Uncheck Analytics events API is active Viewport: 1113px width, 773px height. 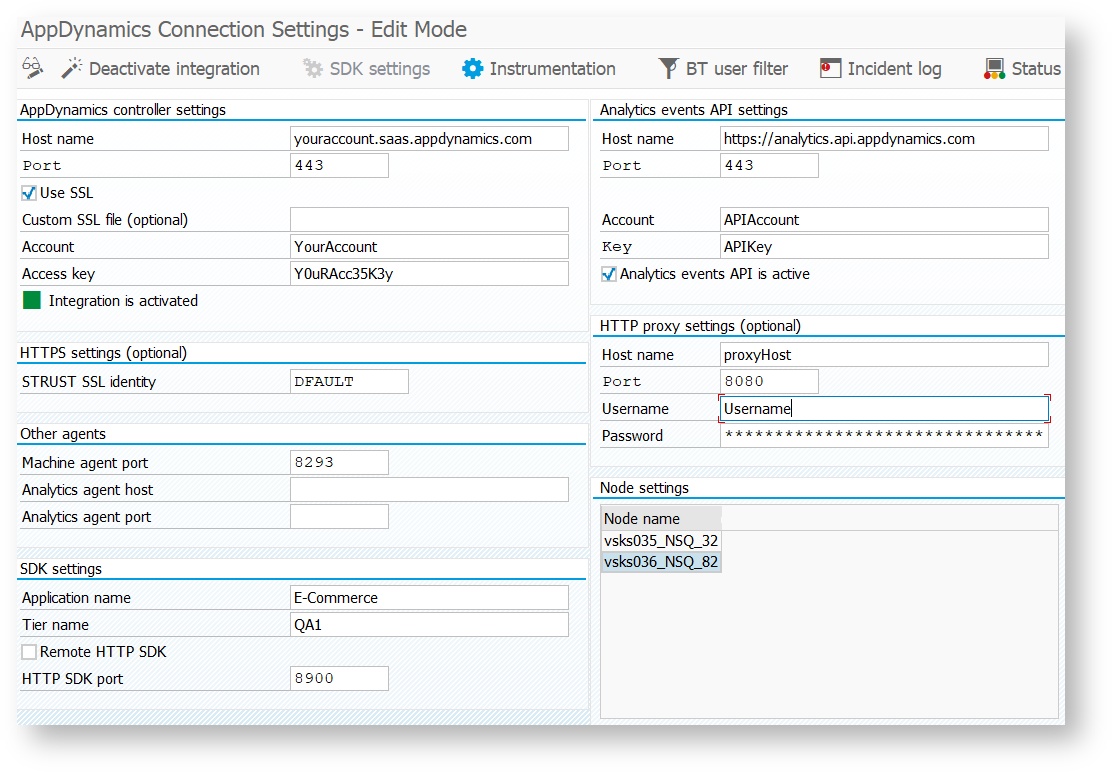pyautogui.click(x=608, y=274)
